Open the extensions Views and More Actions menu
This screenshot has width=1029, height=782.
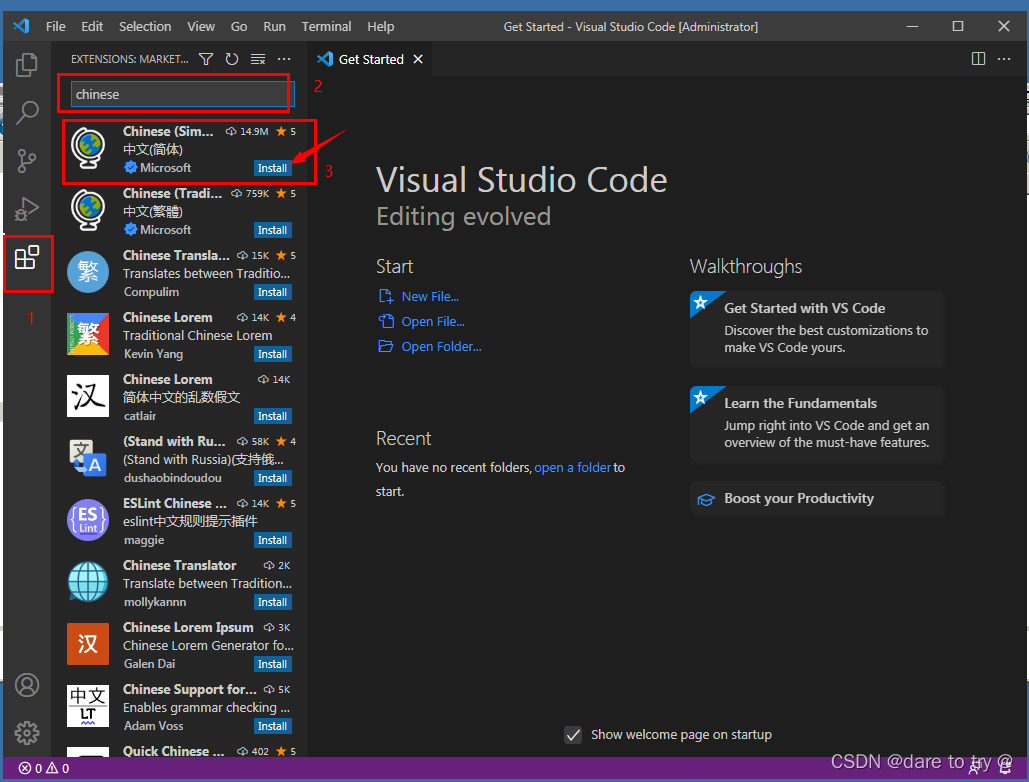(x=284, y=60)
